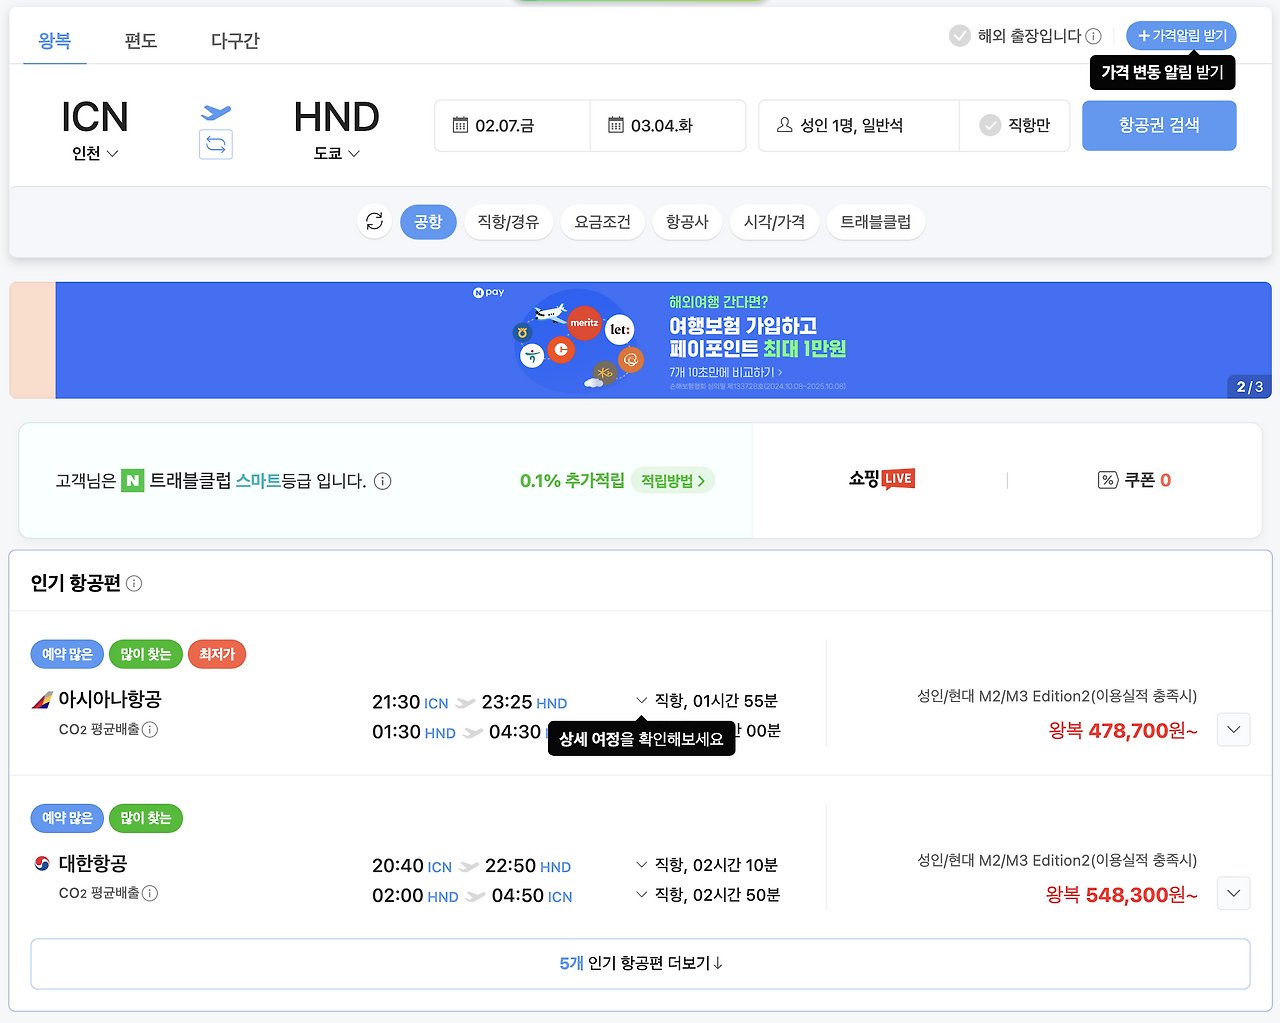Click the filter reset refresh icon
Screen dimensions: 1280x1023
(375, 222)
